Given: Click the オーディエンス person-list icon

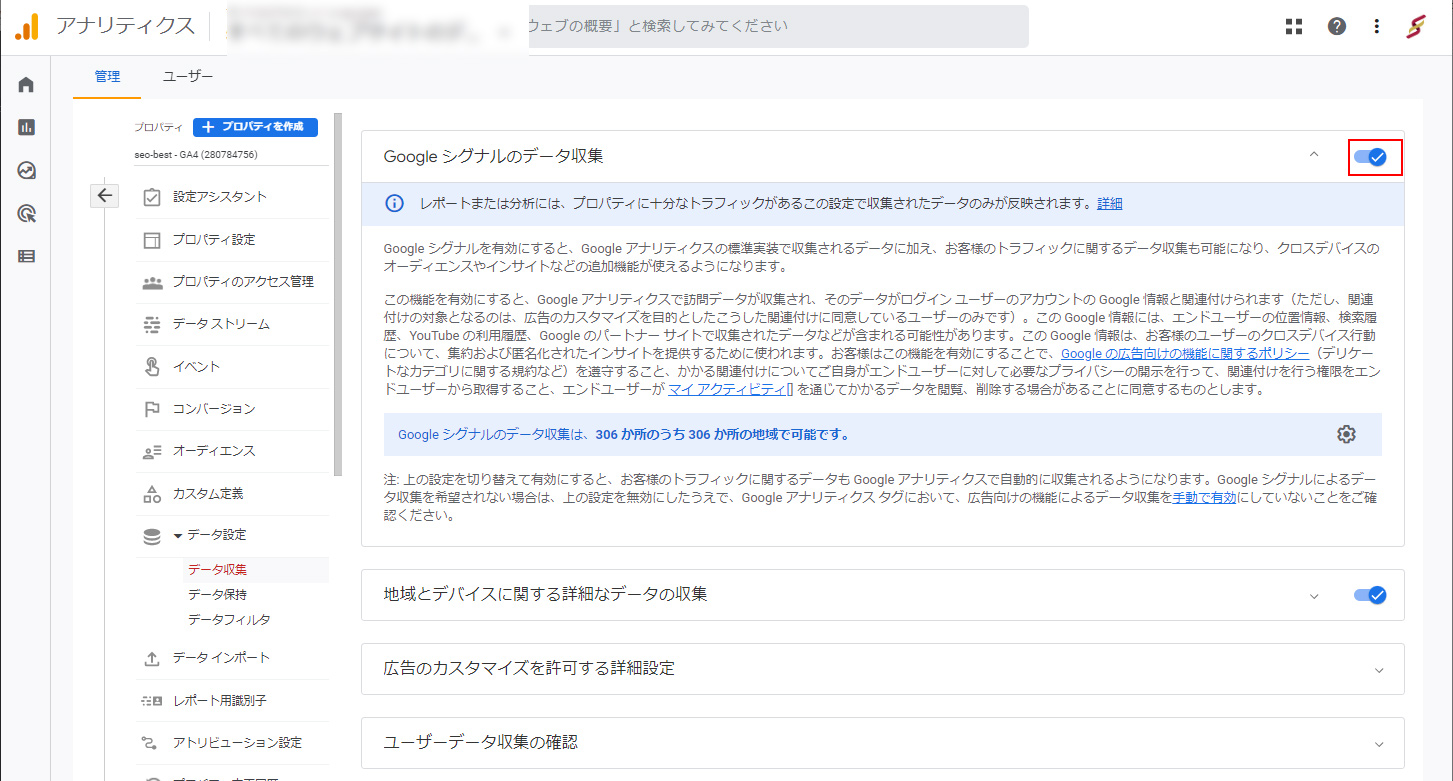Looking at the screenshot, I should (x=152, y=452).
